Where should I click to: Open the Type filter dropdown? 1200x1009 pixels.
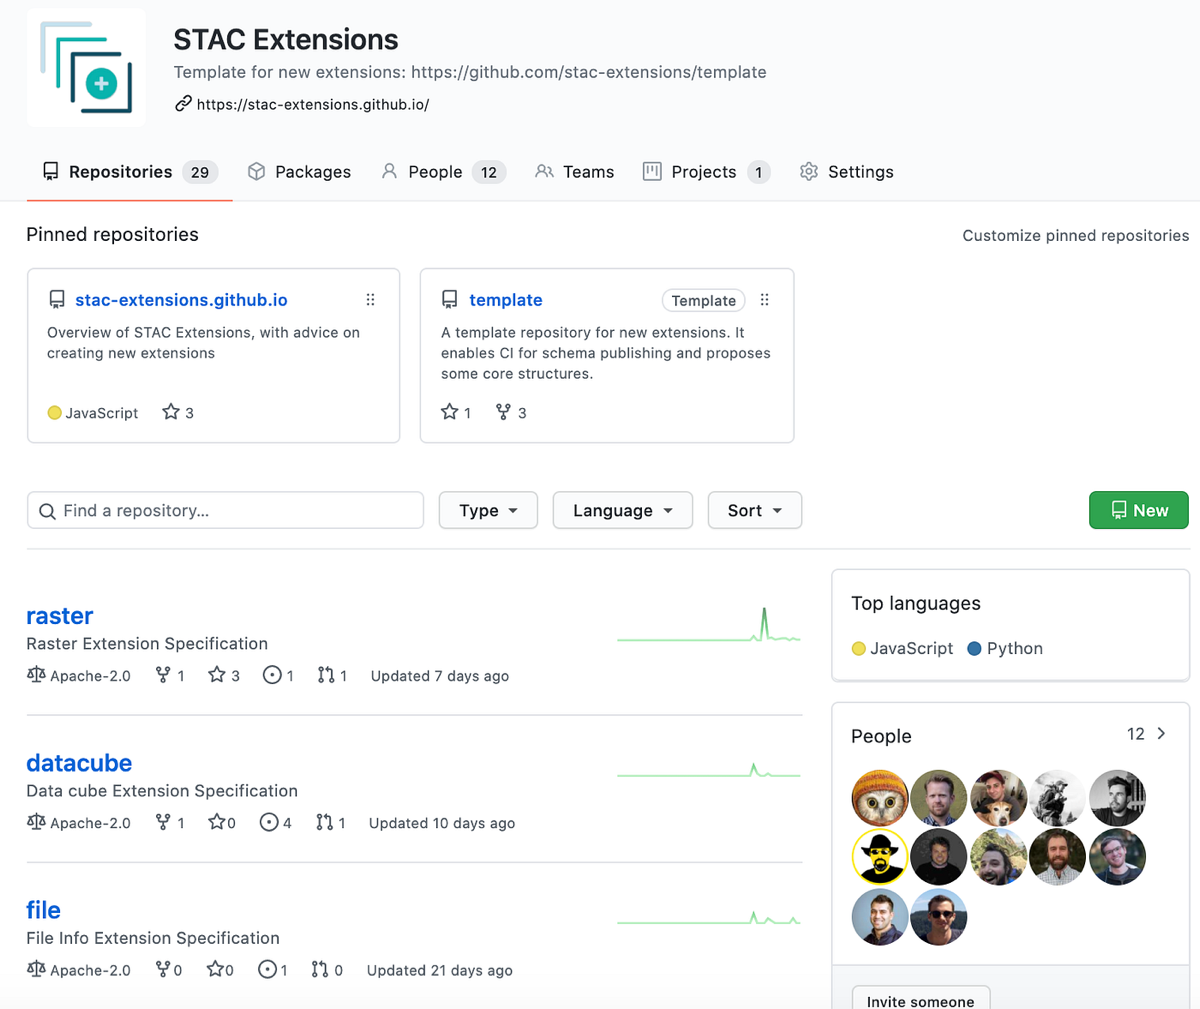488,510
